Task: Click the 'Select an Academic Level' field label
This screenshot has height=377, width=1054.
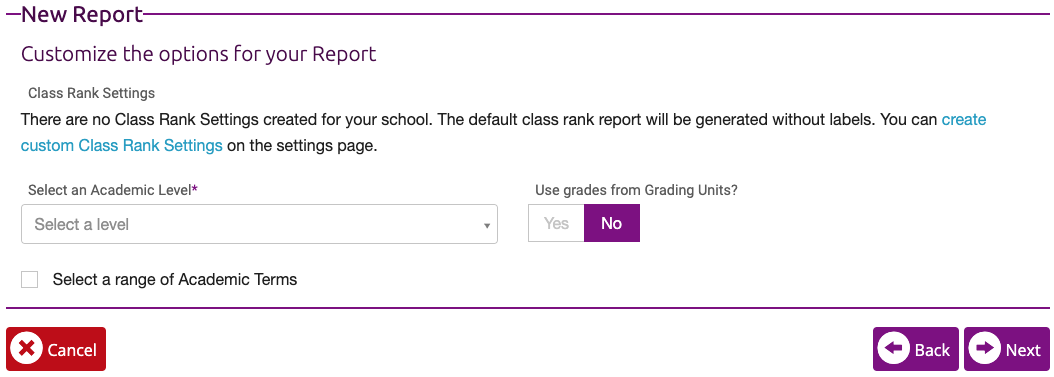Action: click(113, 190)
